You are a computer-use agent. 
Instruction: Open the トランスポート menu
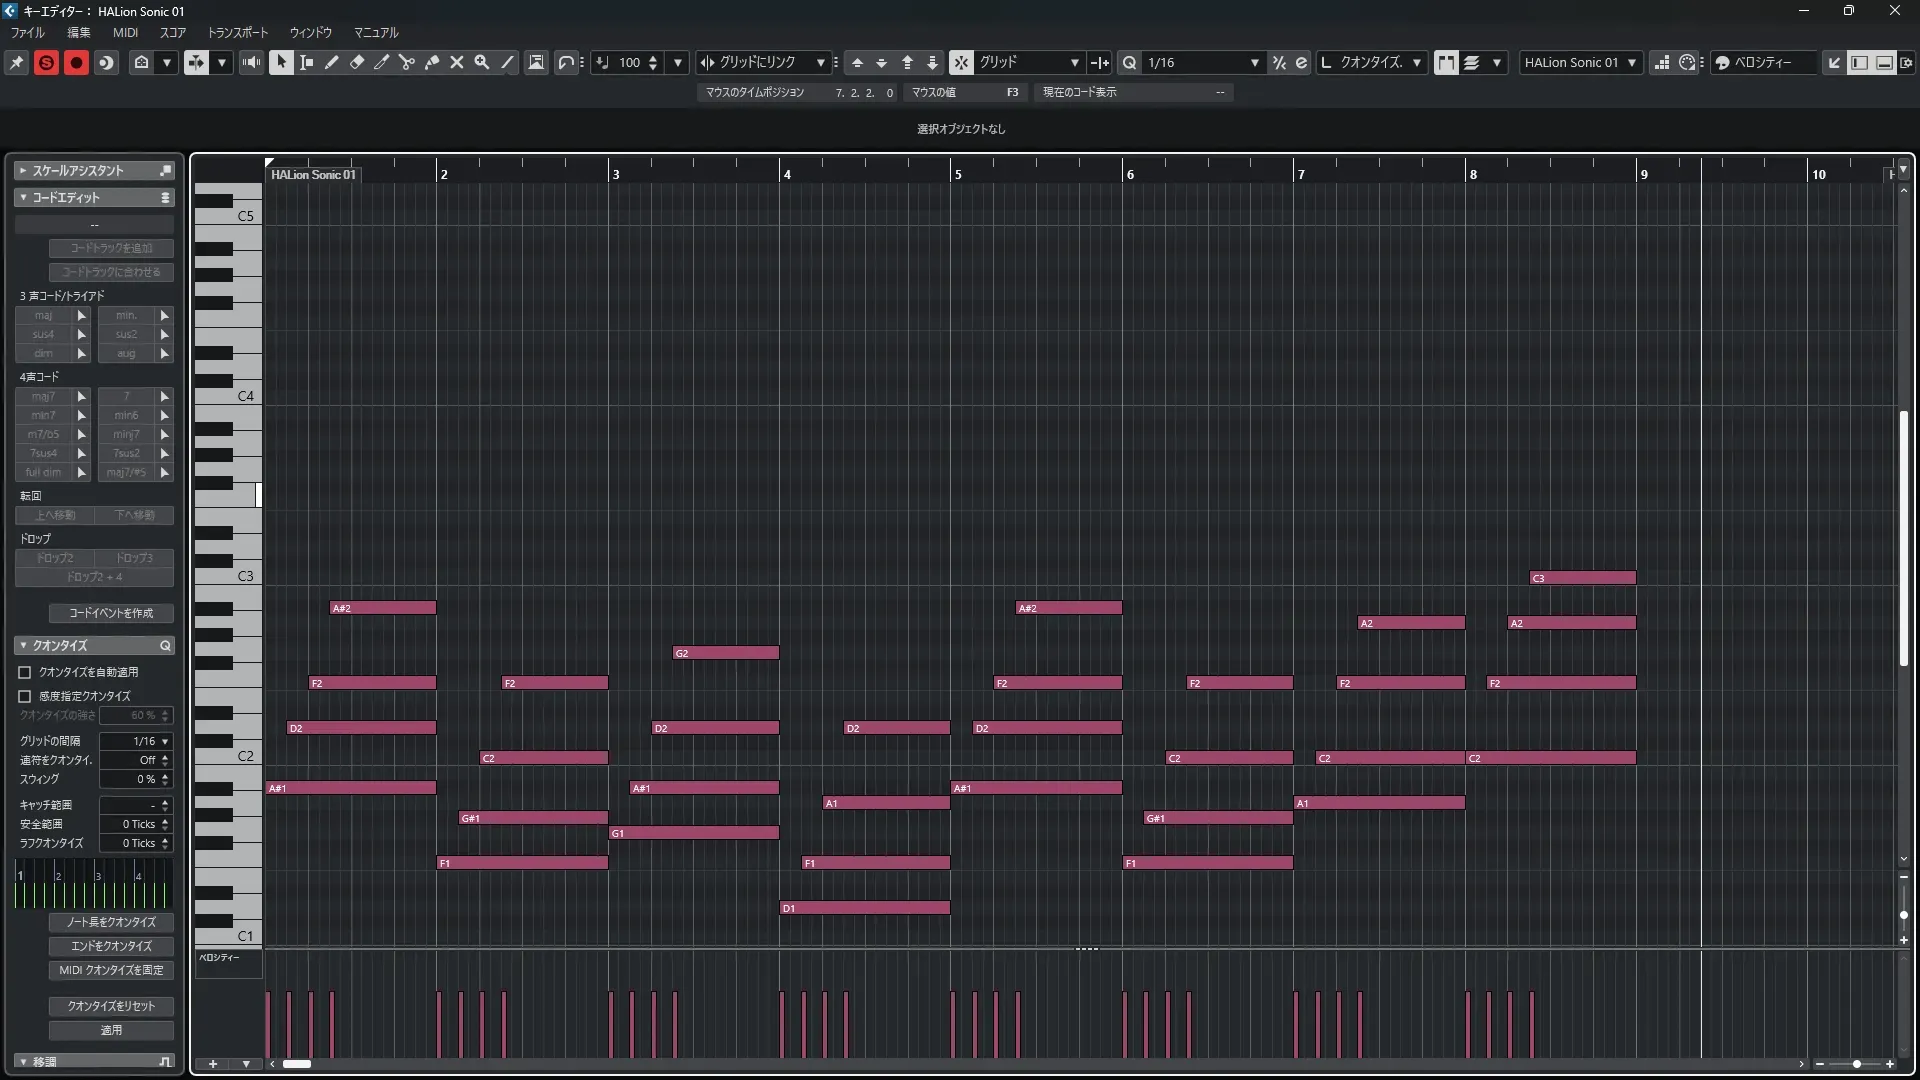[x=237, y=32]
